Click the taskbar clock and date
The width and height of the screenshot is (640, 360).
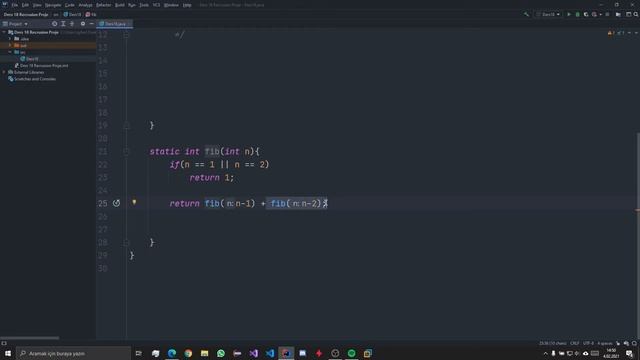611,353
